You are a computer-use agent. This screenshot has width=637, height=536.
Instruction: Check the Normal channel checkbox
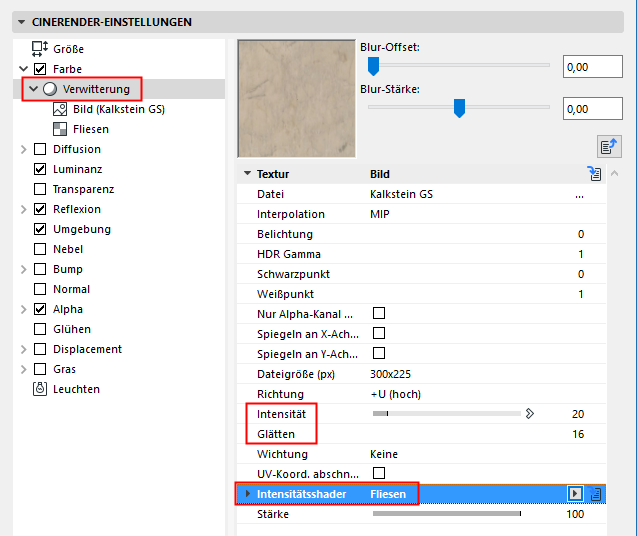coord(40,289)
